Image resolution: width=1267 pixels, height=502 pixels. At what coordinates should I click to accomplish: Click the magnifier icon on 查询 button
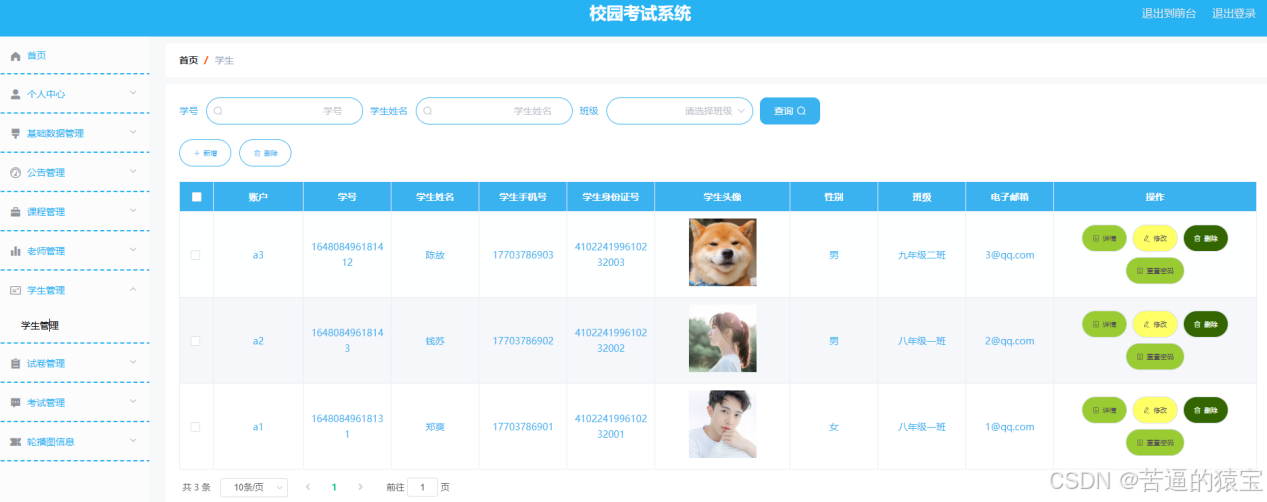tap(801, 111)
